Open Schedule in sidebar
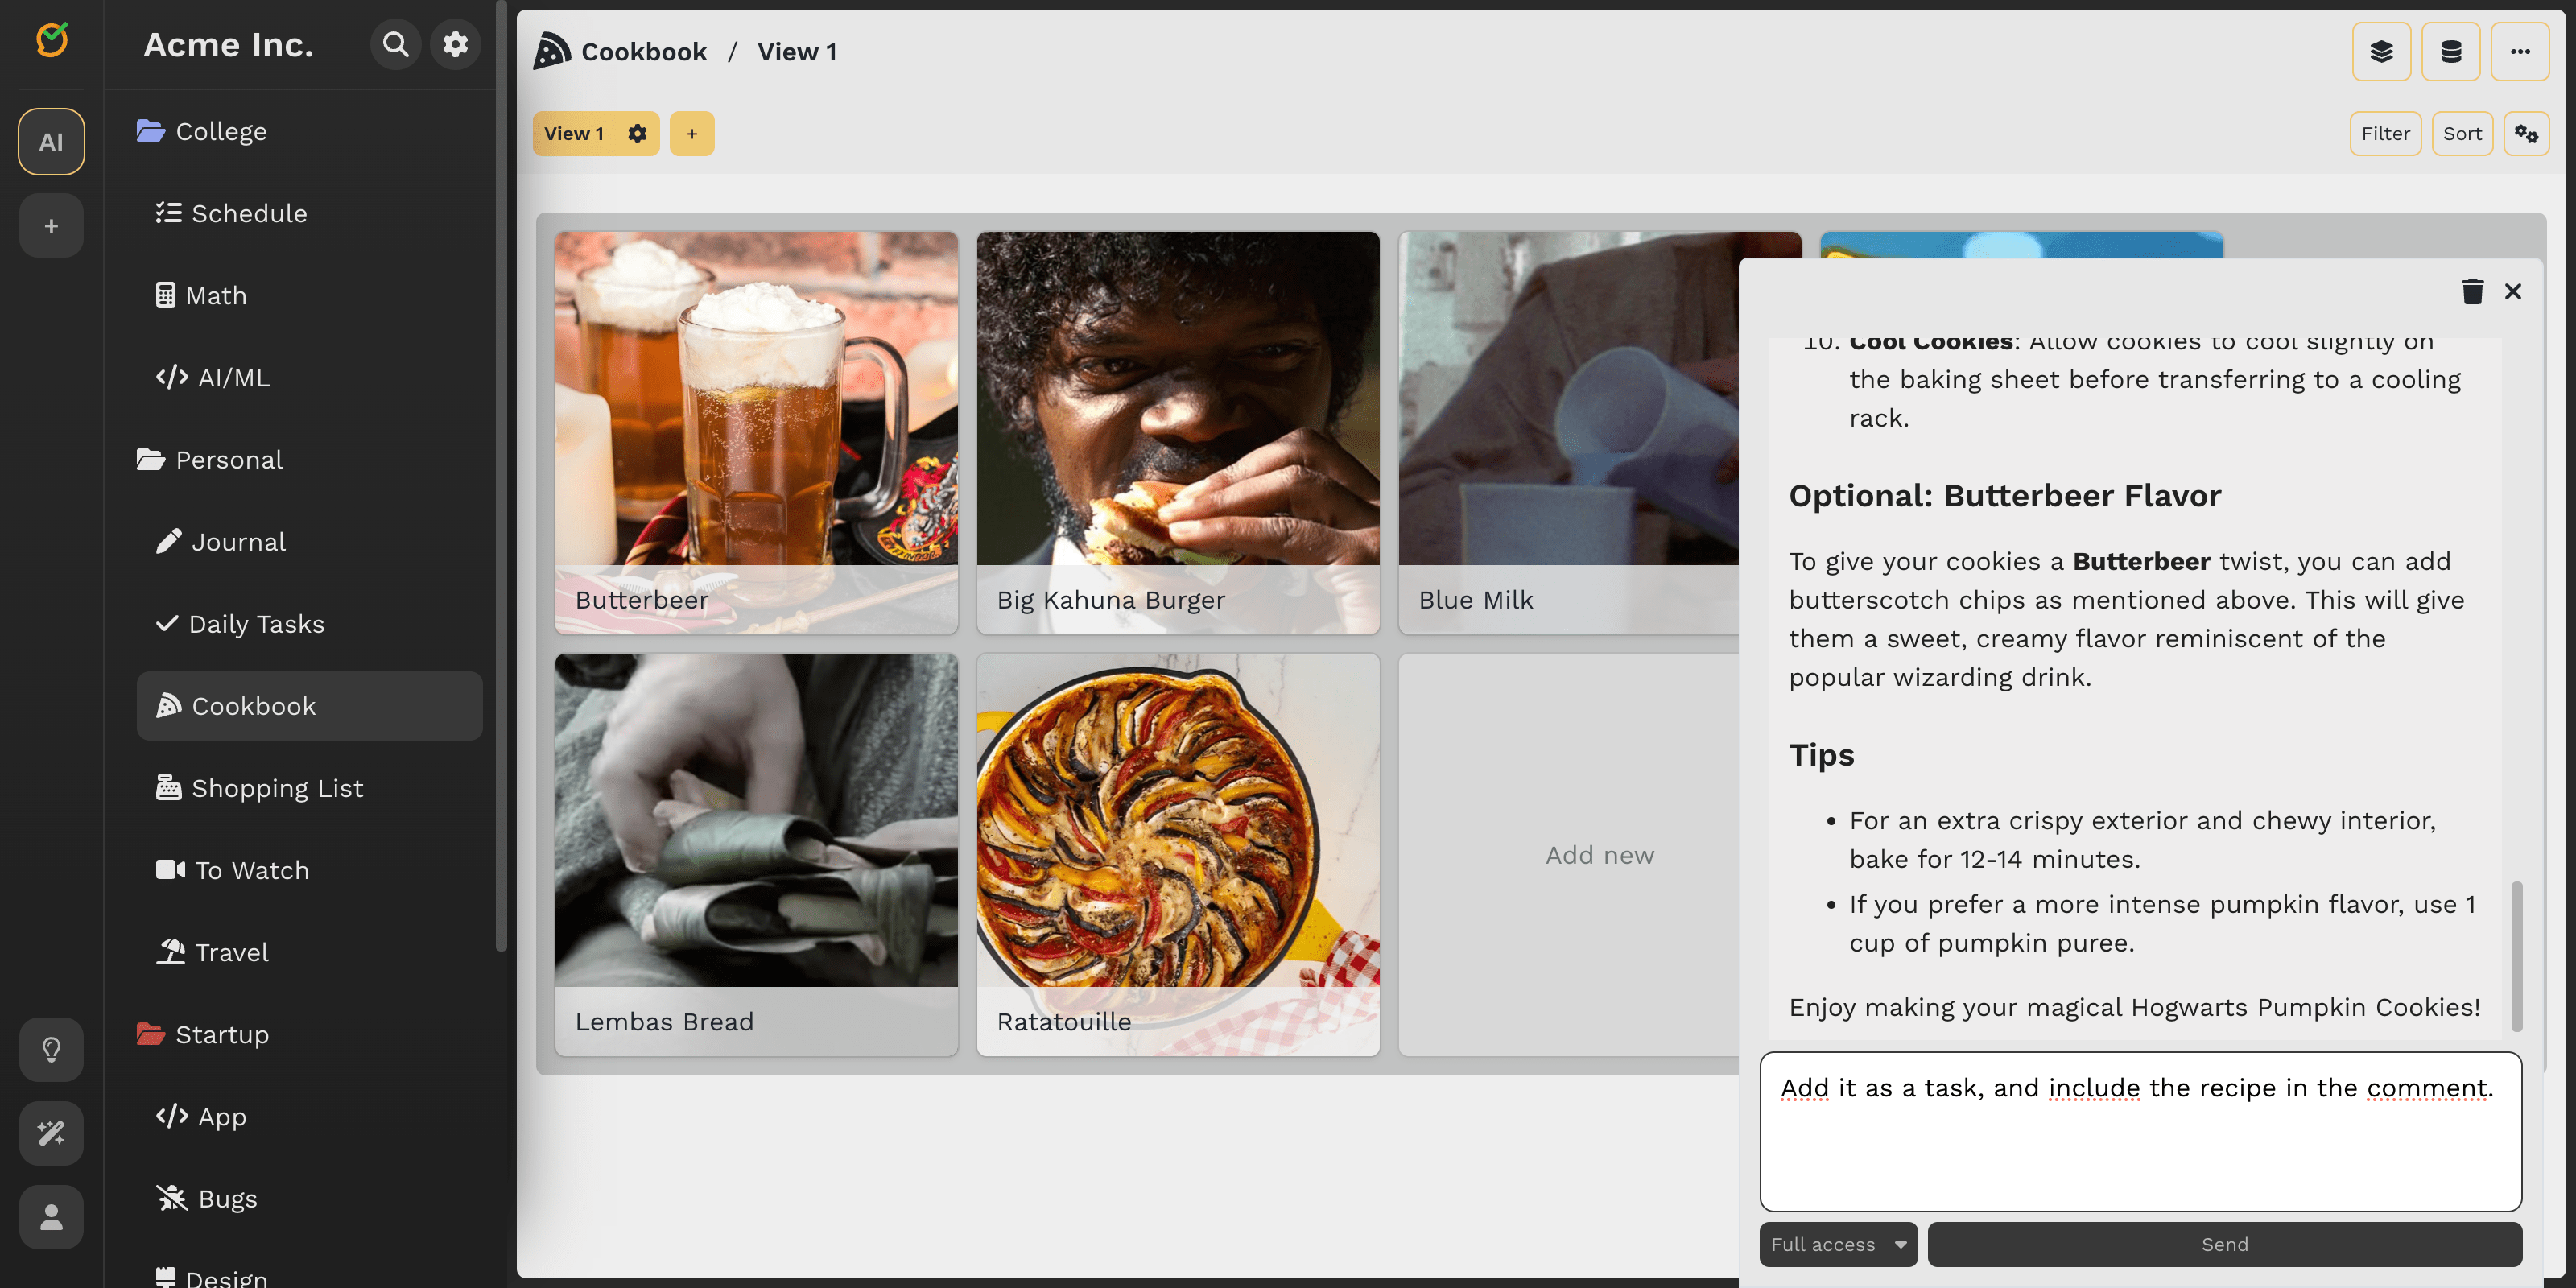Viewport: 2576px width, 1288px height. point(310,213)
